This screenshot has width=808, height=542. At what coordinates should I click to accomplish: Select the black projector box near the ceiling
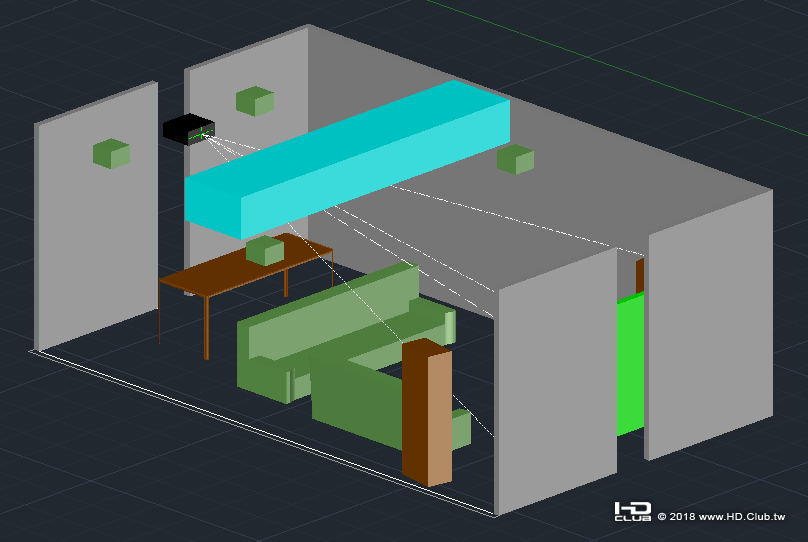[189, 129]
